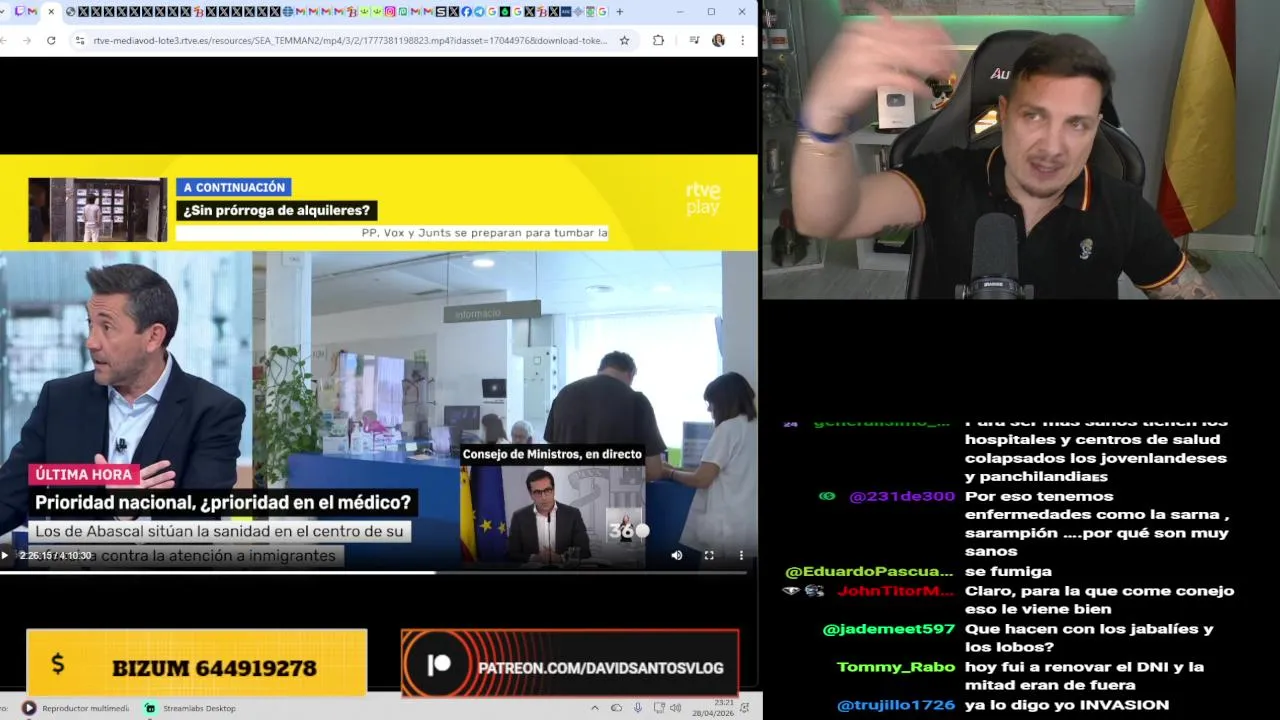
Task: Click chat username @trujillo1726
Action: coord(896,705)
